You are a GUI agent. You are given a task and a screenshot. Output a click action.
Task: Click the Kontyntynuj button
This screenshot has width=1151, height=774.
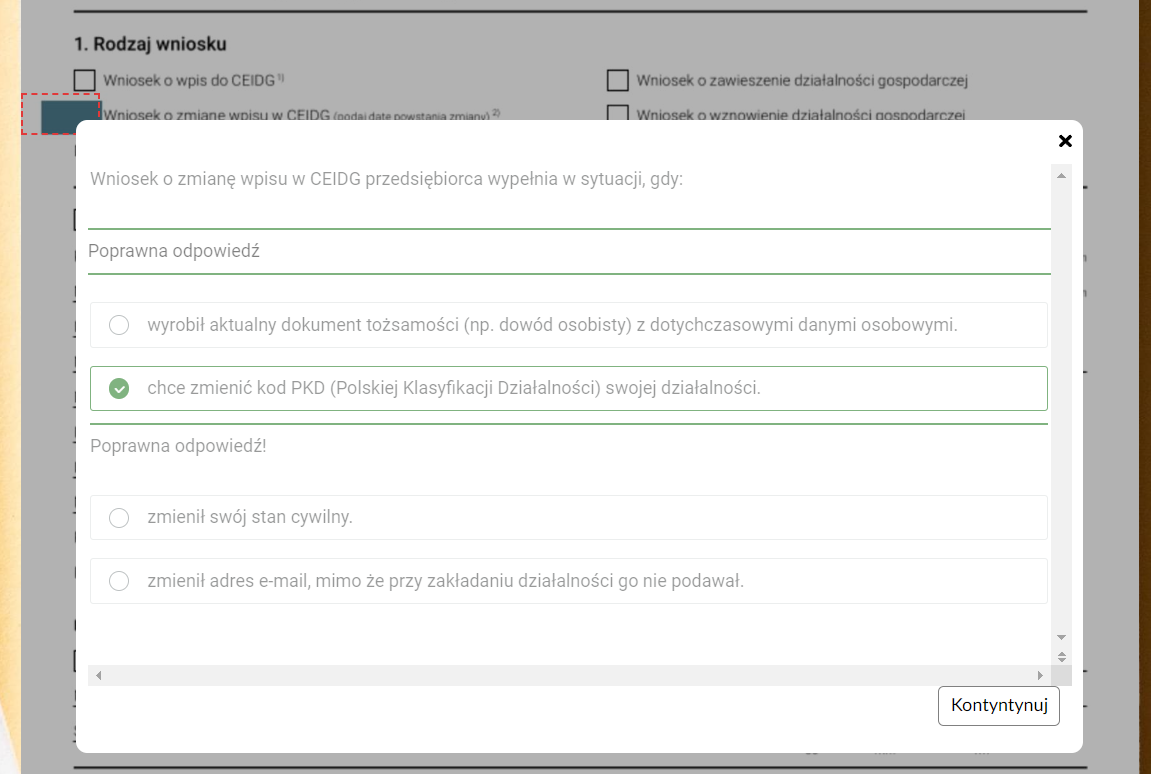(998, 705)
